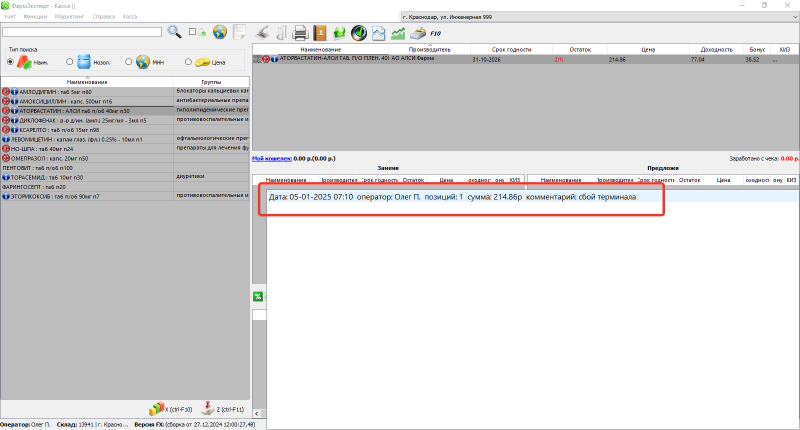This screenshot has height=430, width=800.
Task: Click the document sheet icon beside the globe
Action: (x=239, y=32)
